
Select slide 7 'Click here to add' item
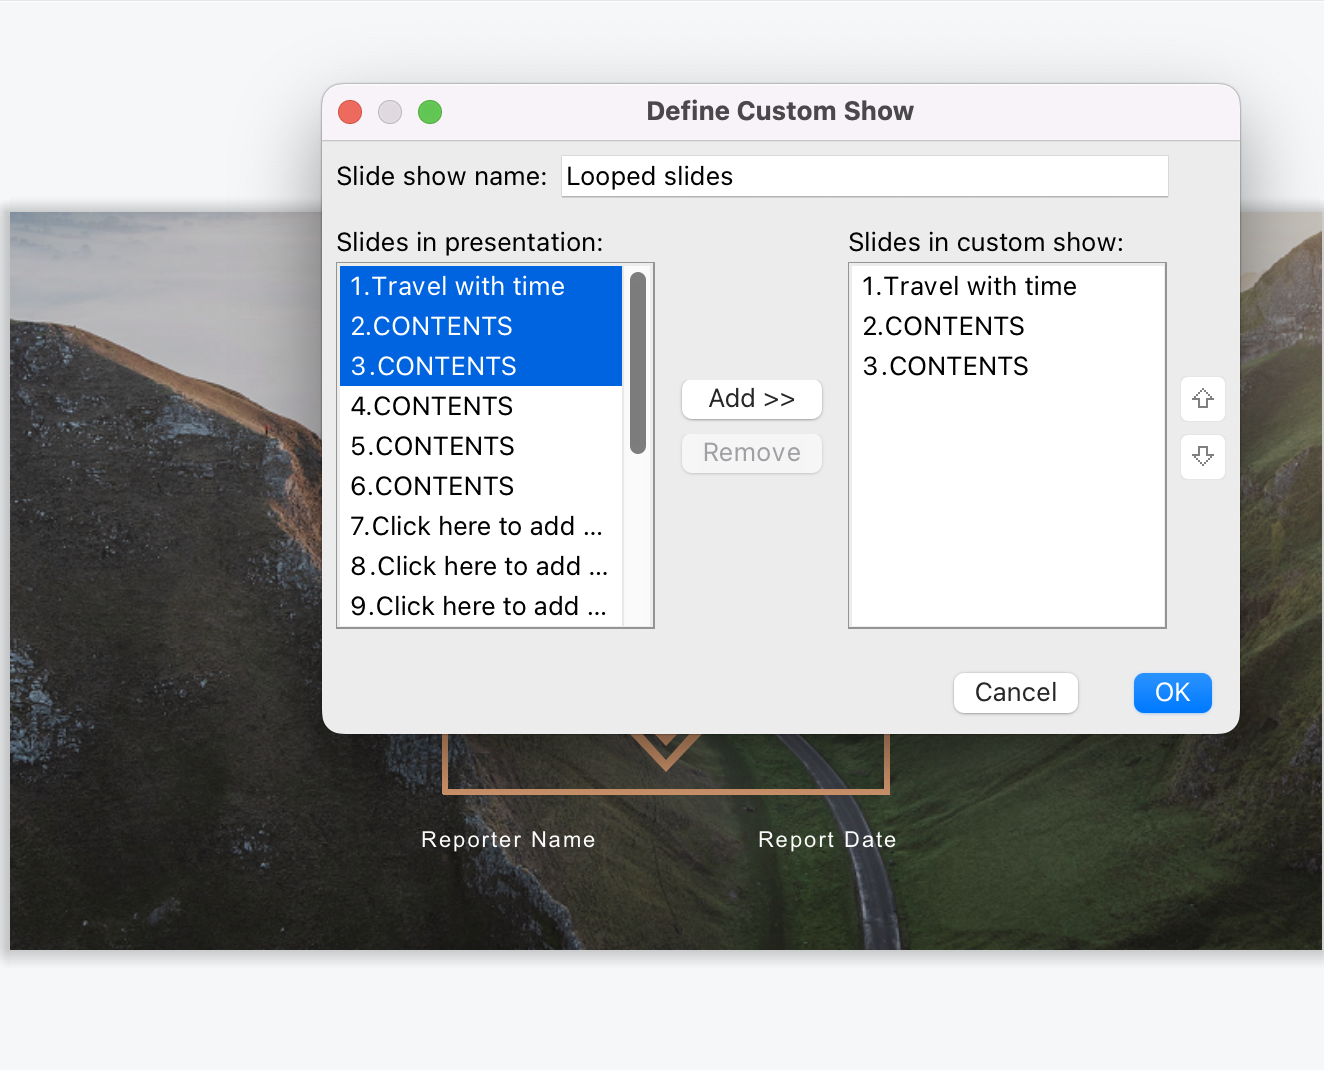point(481,526)
